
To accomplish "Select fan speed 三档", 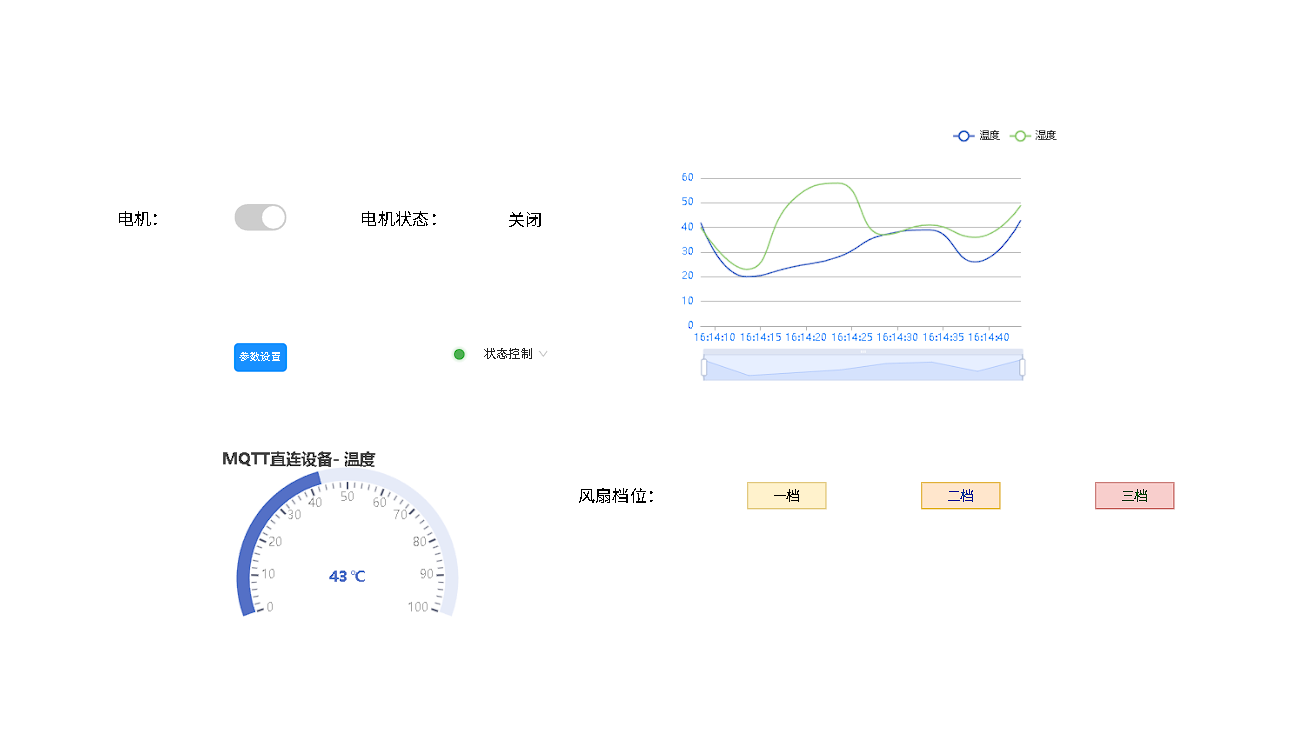I will point(1134,496).
